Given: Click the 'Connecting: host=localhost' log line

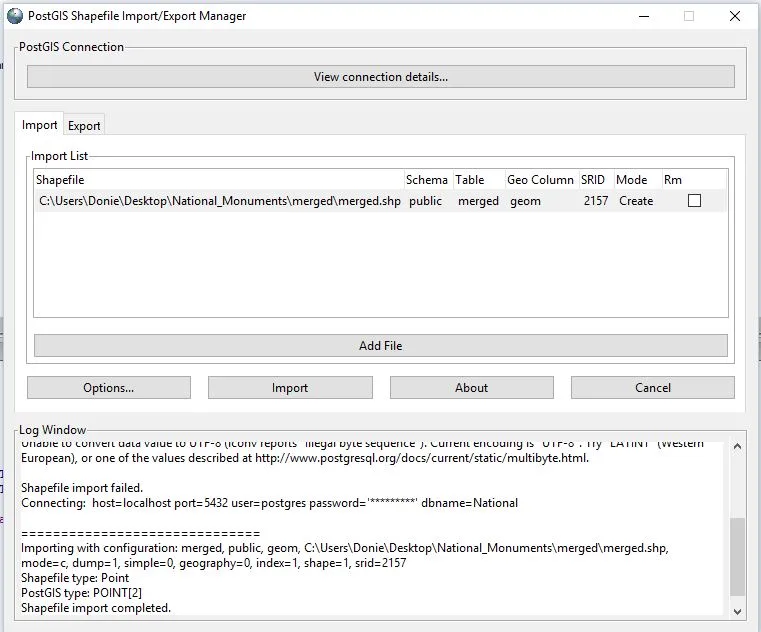Looking at the screenshot, I should (269, 503).
